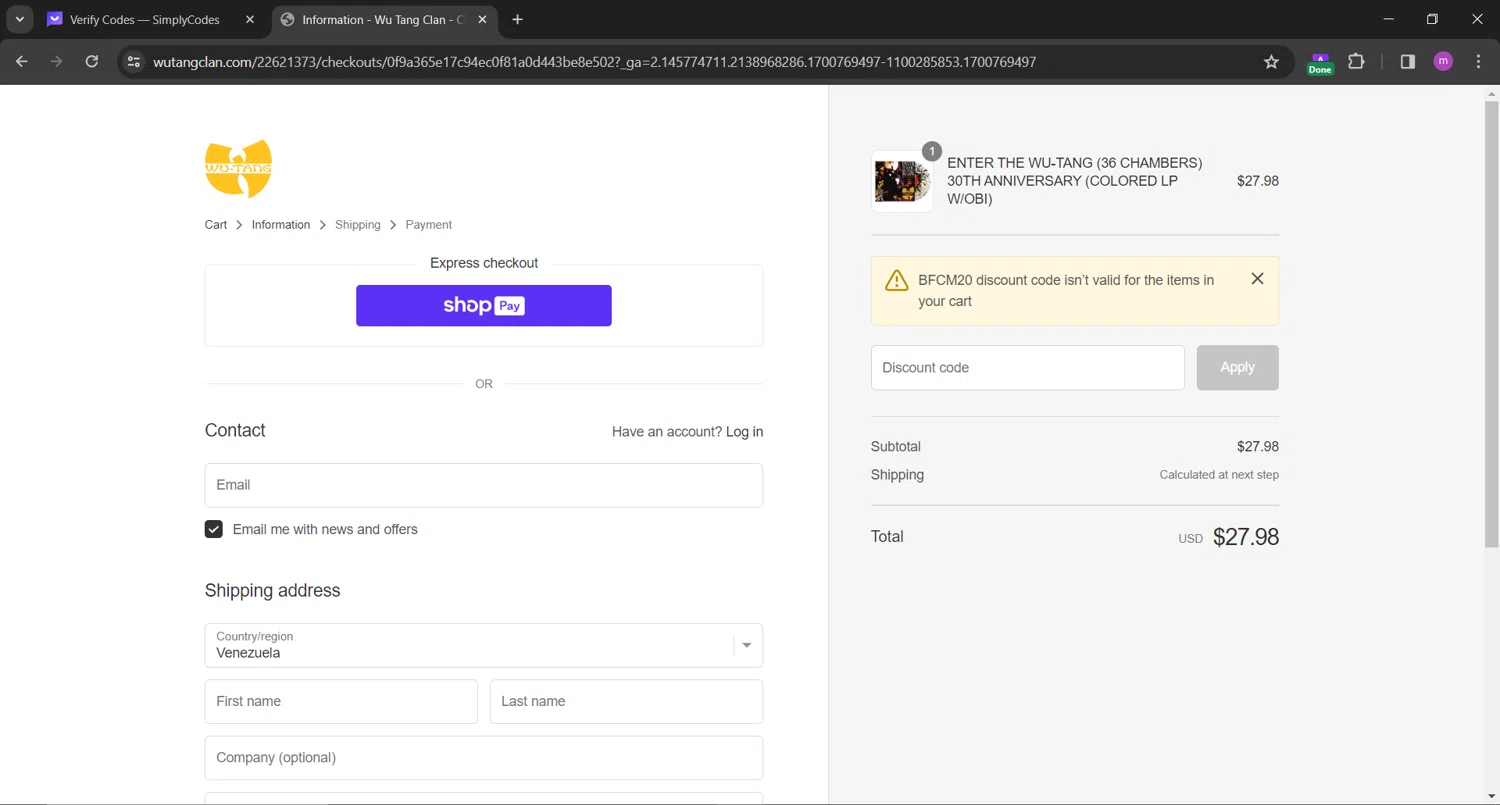Reload the checkout page

(x=92, y=62)
